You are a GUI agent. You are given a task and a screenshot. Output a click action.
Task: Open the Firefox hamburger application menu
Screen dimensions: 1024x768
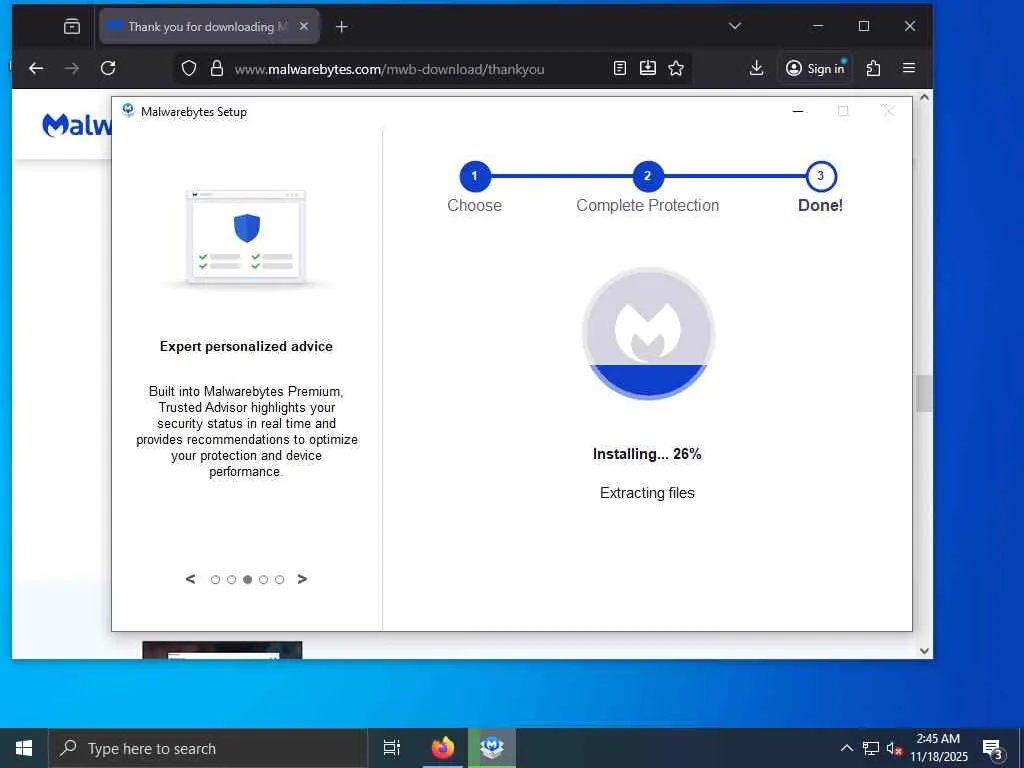pos(908,68)
